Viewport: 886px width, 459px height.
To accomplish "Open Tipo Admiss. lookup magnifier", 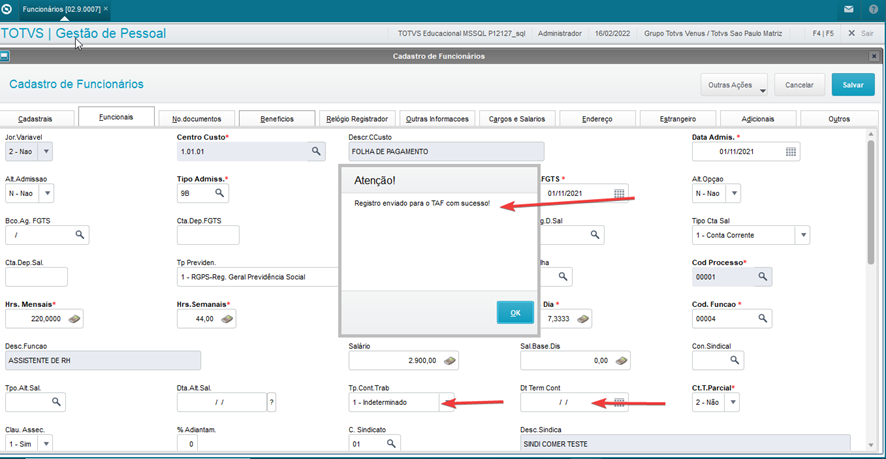I will (x=220, y=193).
